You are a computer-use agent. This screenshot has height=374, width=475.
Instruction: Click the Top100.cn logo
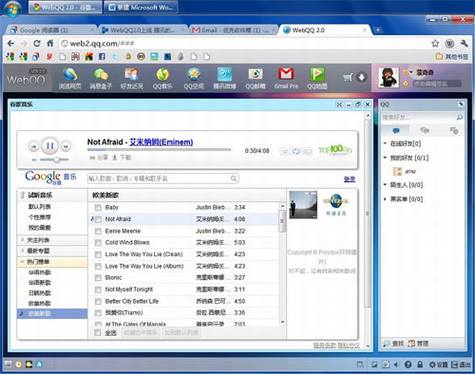pos(335,150)
